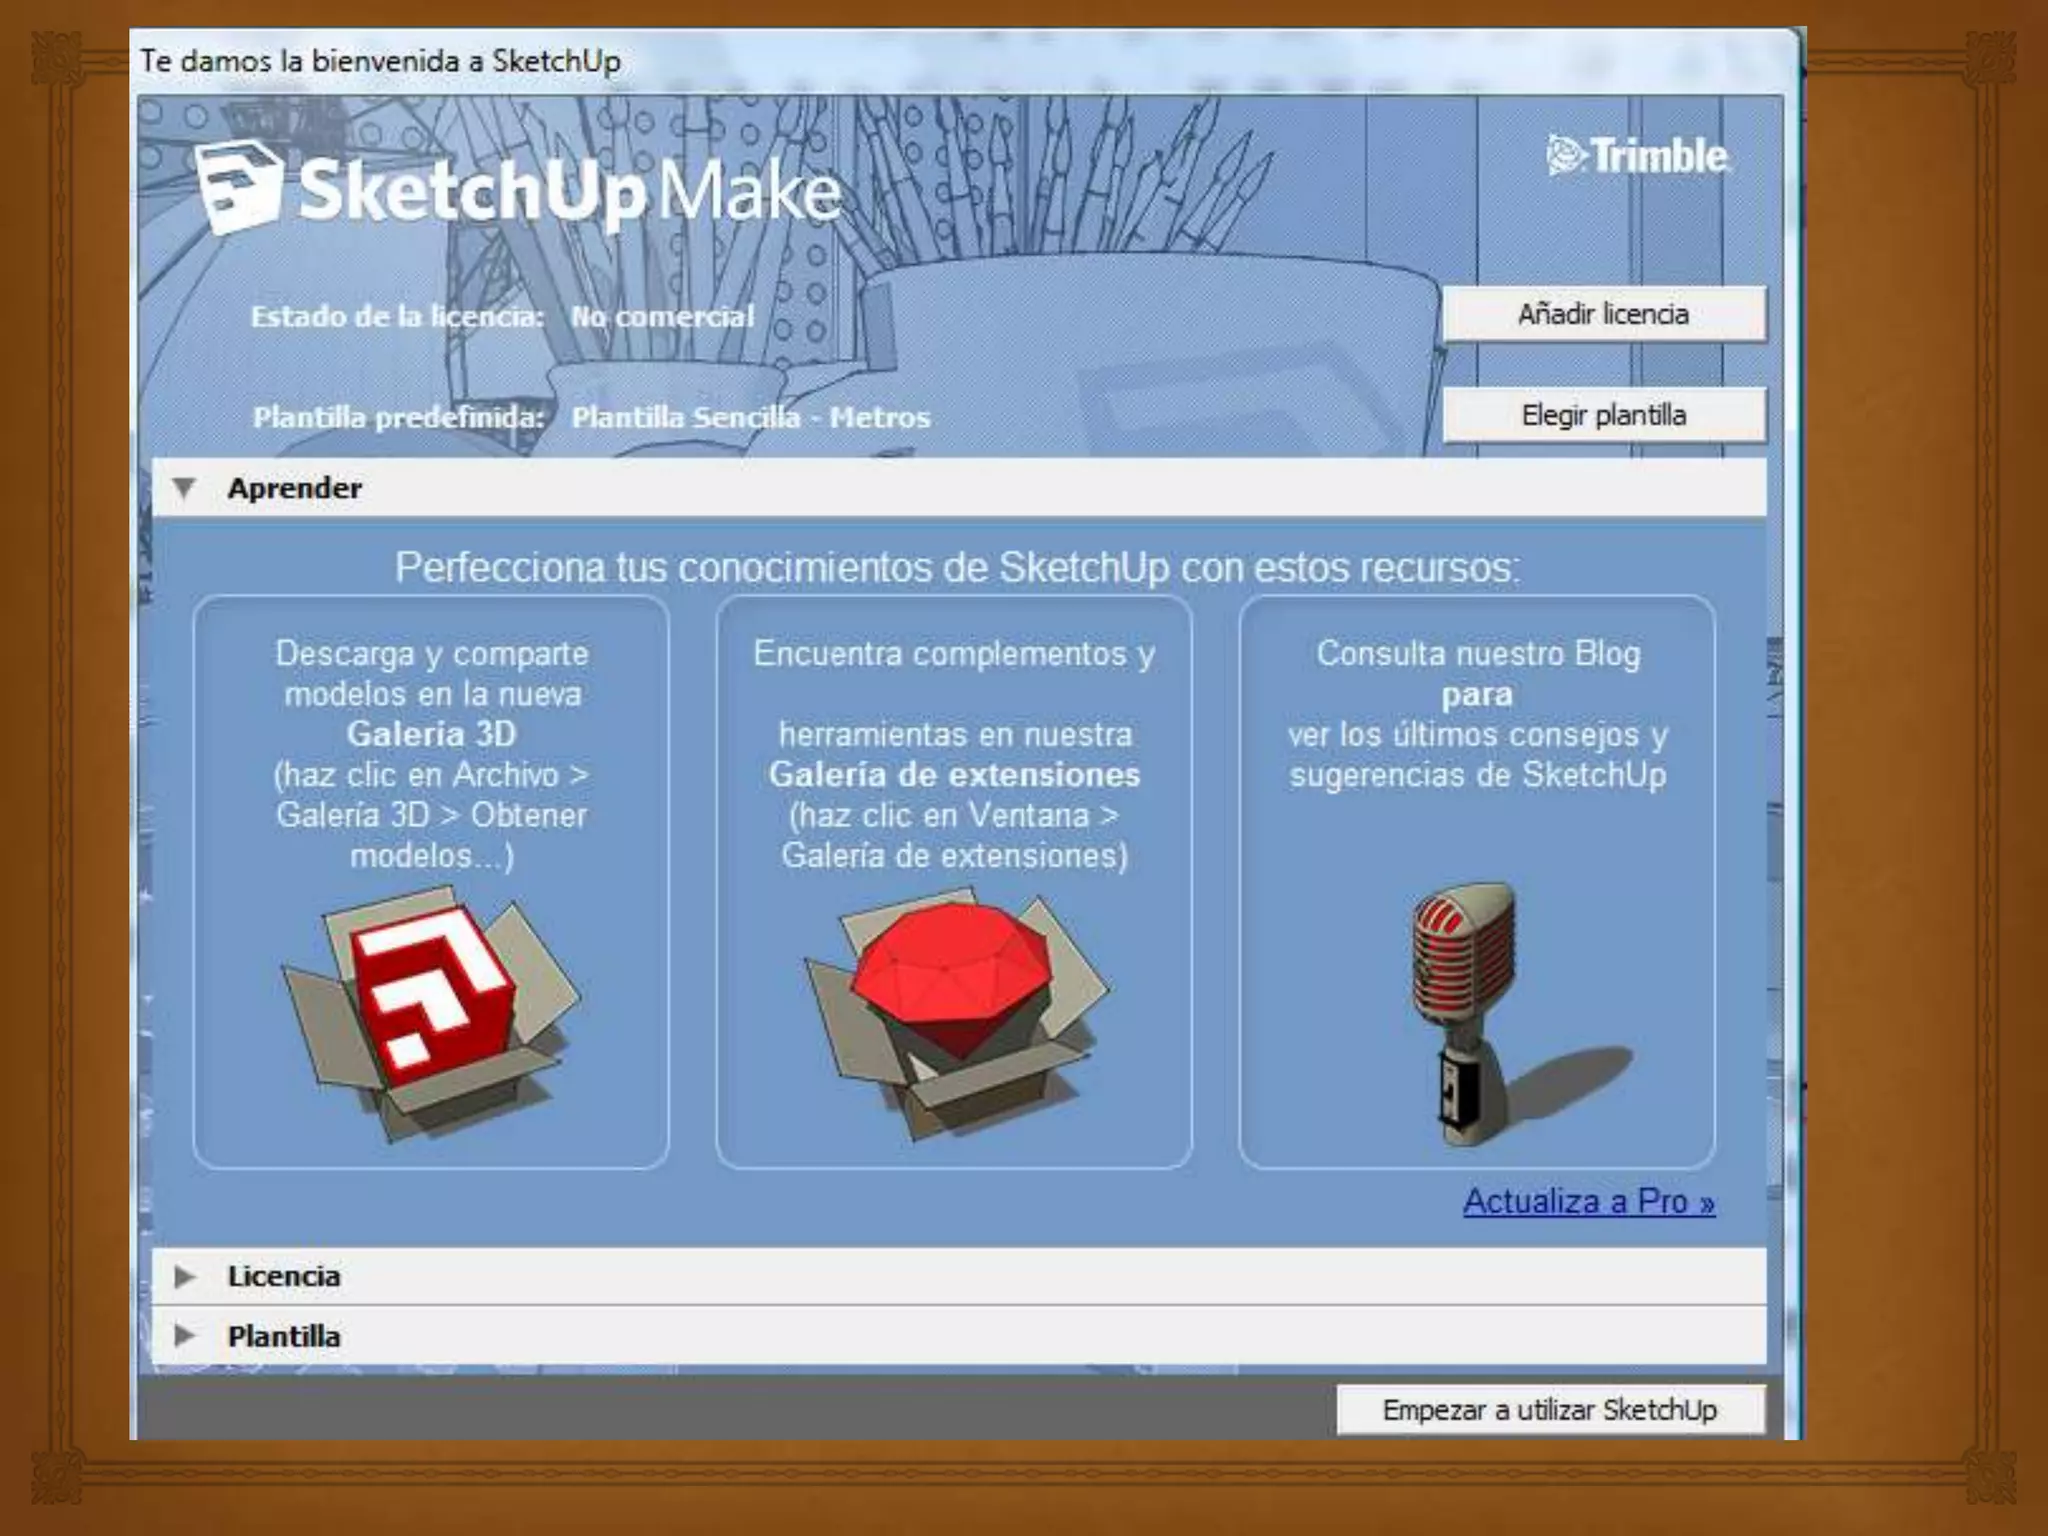Click the Añadir licencia button

[x=1603, y=314]
